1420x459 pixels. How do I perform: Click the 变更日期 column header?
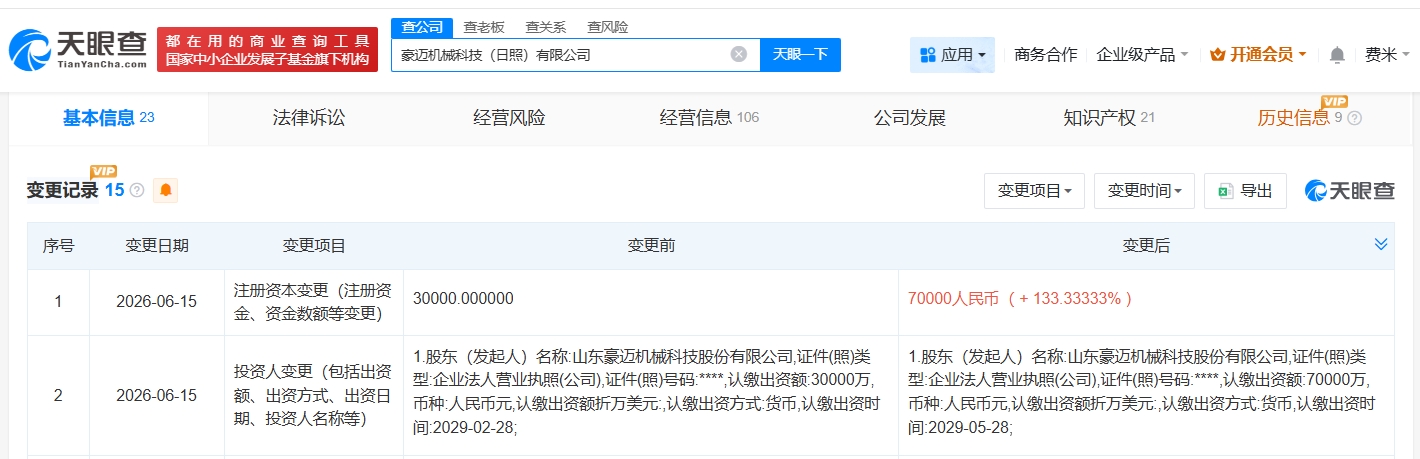click(x=157, y=245)
